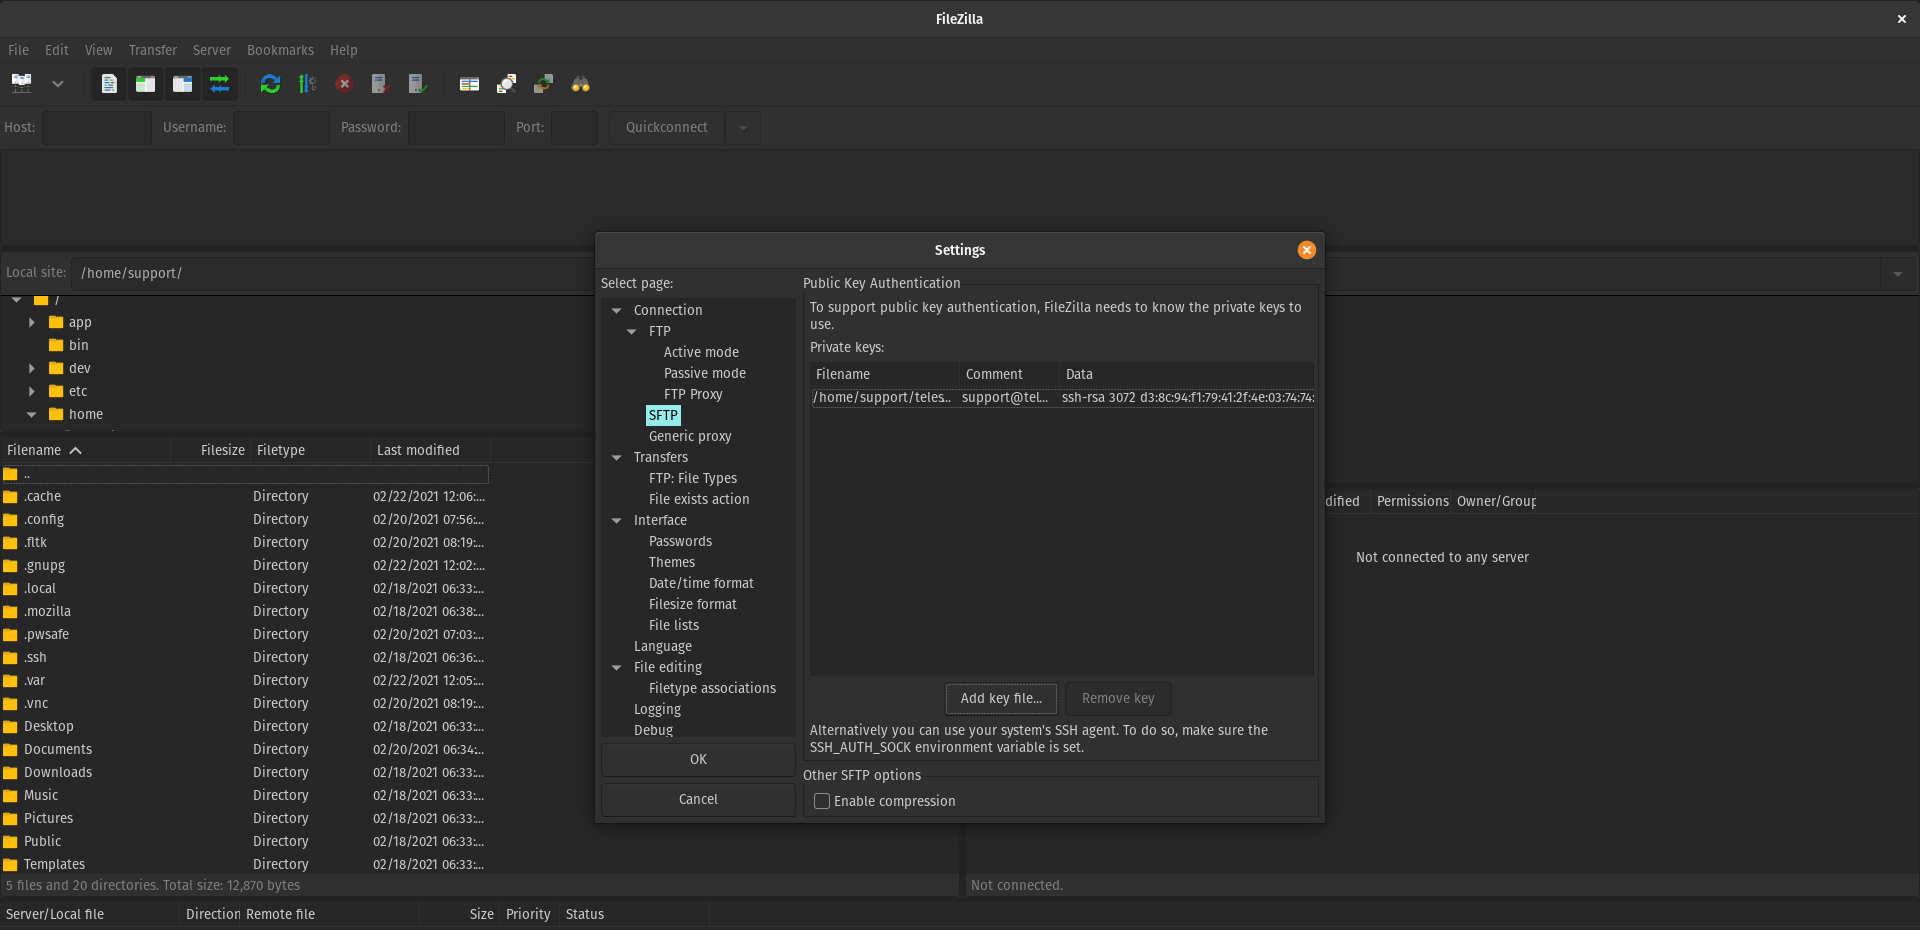Screen dimensions: 1920x930
Task: Toggle processing of transfer queue
Action: point(307,84)
